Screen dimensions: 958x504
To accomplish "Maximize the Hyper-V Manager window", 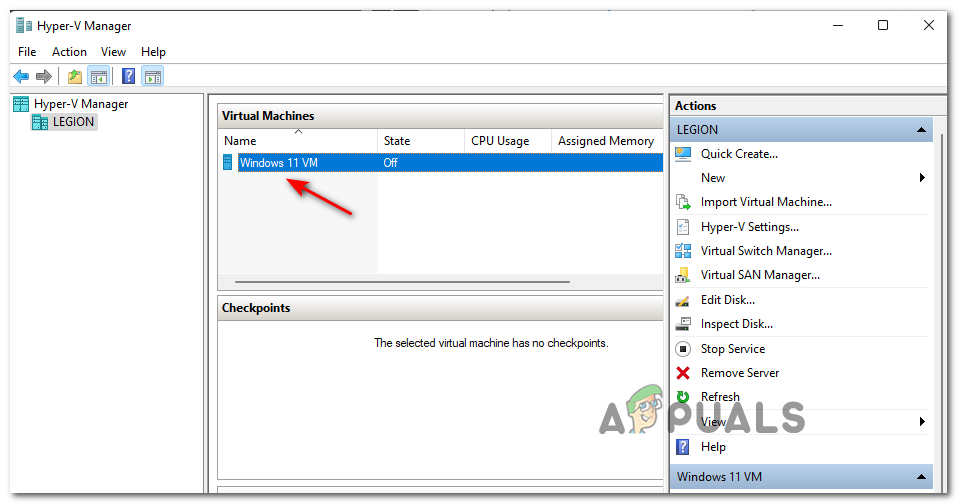I will 883,25.
